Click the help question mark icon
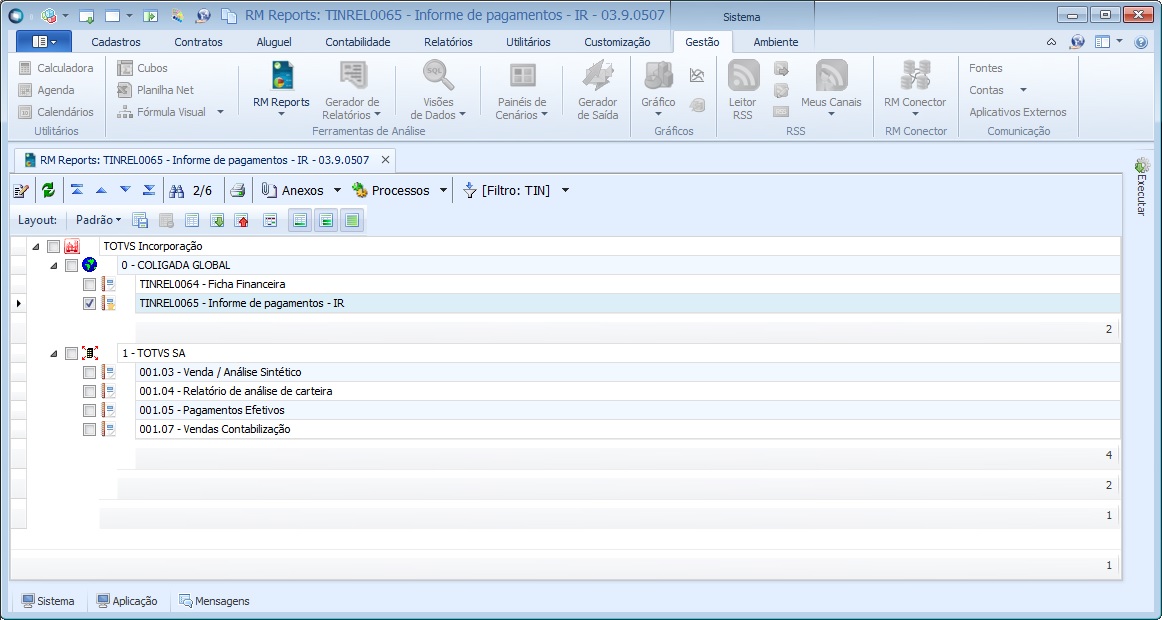The width and height of the screenshot is (1162, 620). (1141, 42)
